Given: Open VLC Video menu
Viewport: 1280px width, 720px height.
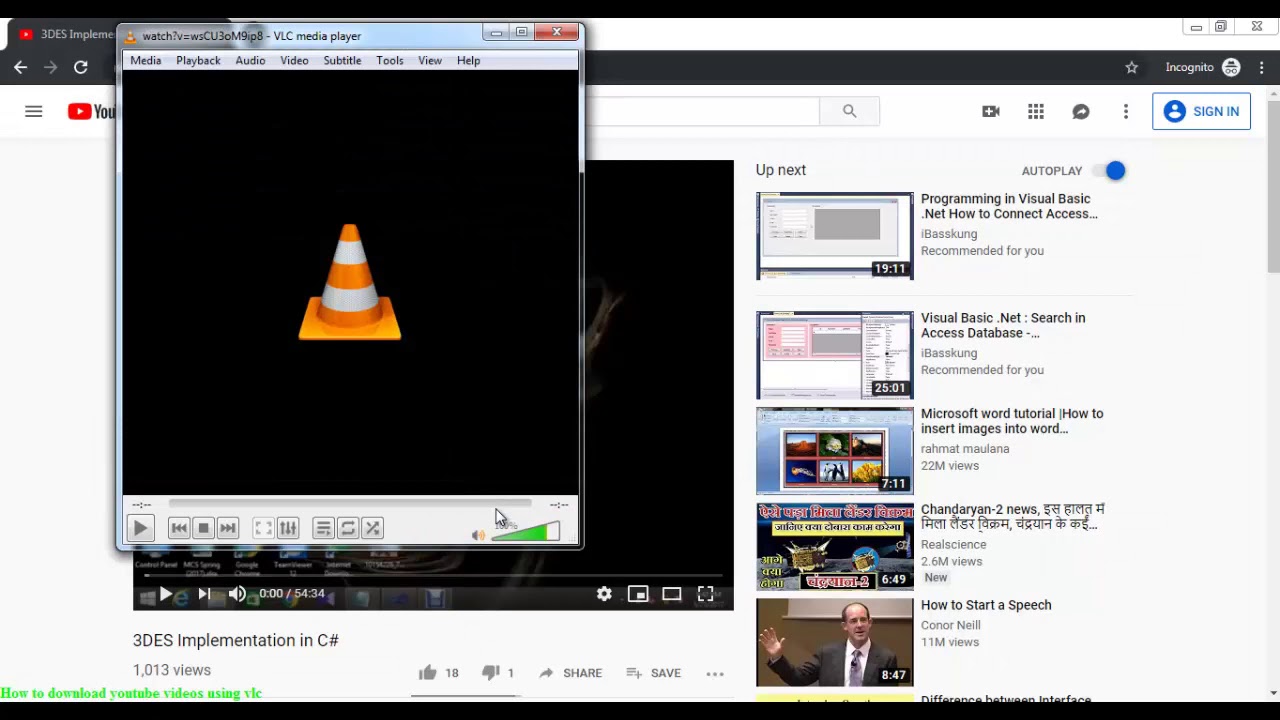Looking at the screenshot, I should point(294,60).
